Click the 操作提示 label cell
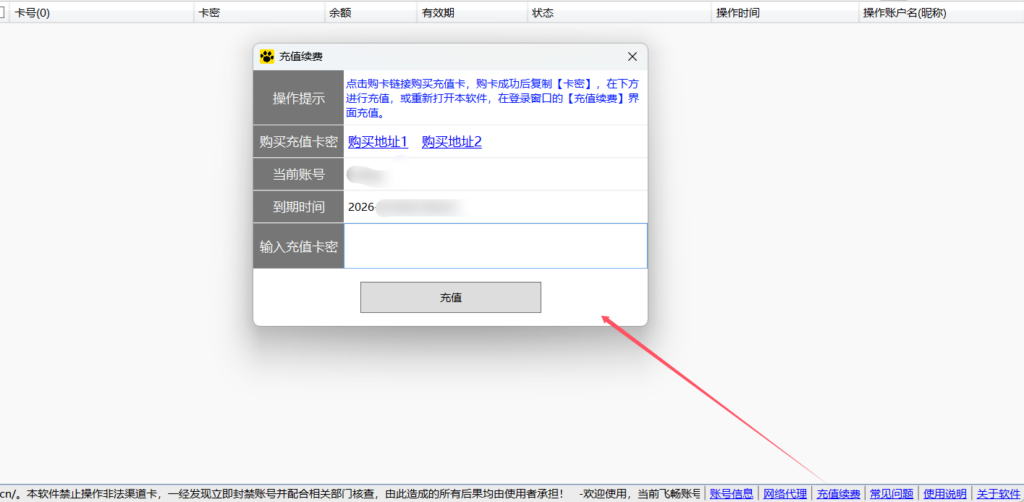 298,98
